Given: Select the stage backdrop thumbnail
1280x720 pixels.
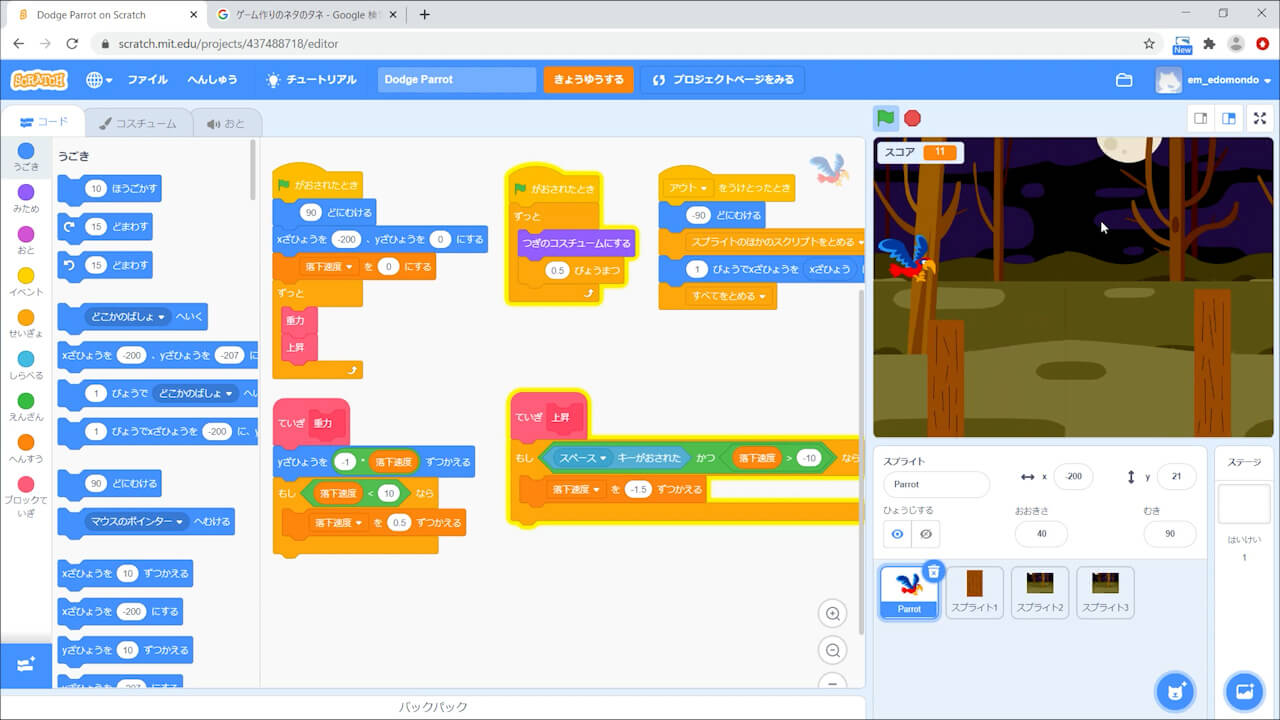Looking at the screenshot, I should [x=1244, y=504].
